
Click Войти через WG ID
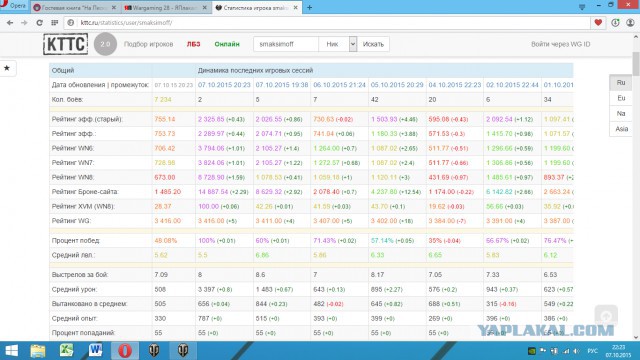tap(560, 44)
